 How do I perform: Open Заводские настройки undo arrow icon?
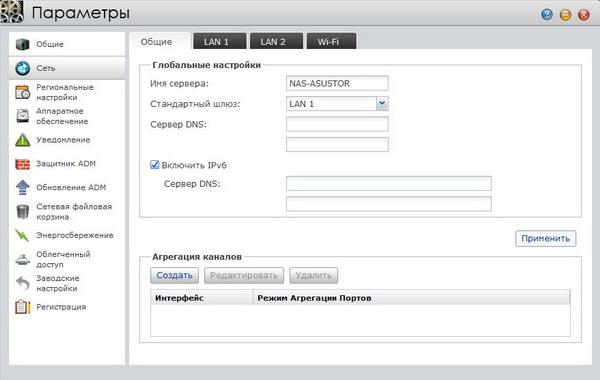pyautogui.click(x=23, y=284)
